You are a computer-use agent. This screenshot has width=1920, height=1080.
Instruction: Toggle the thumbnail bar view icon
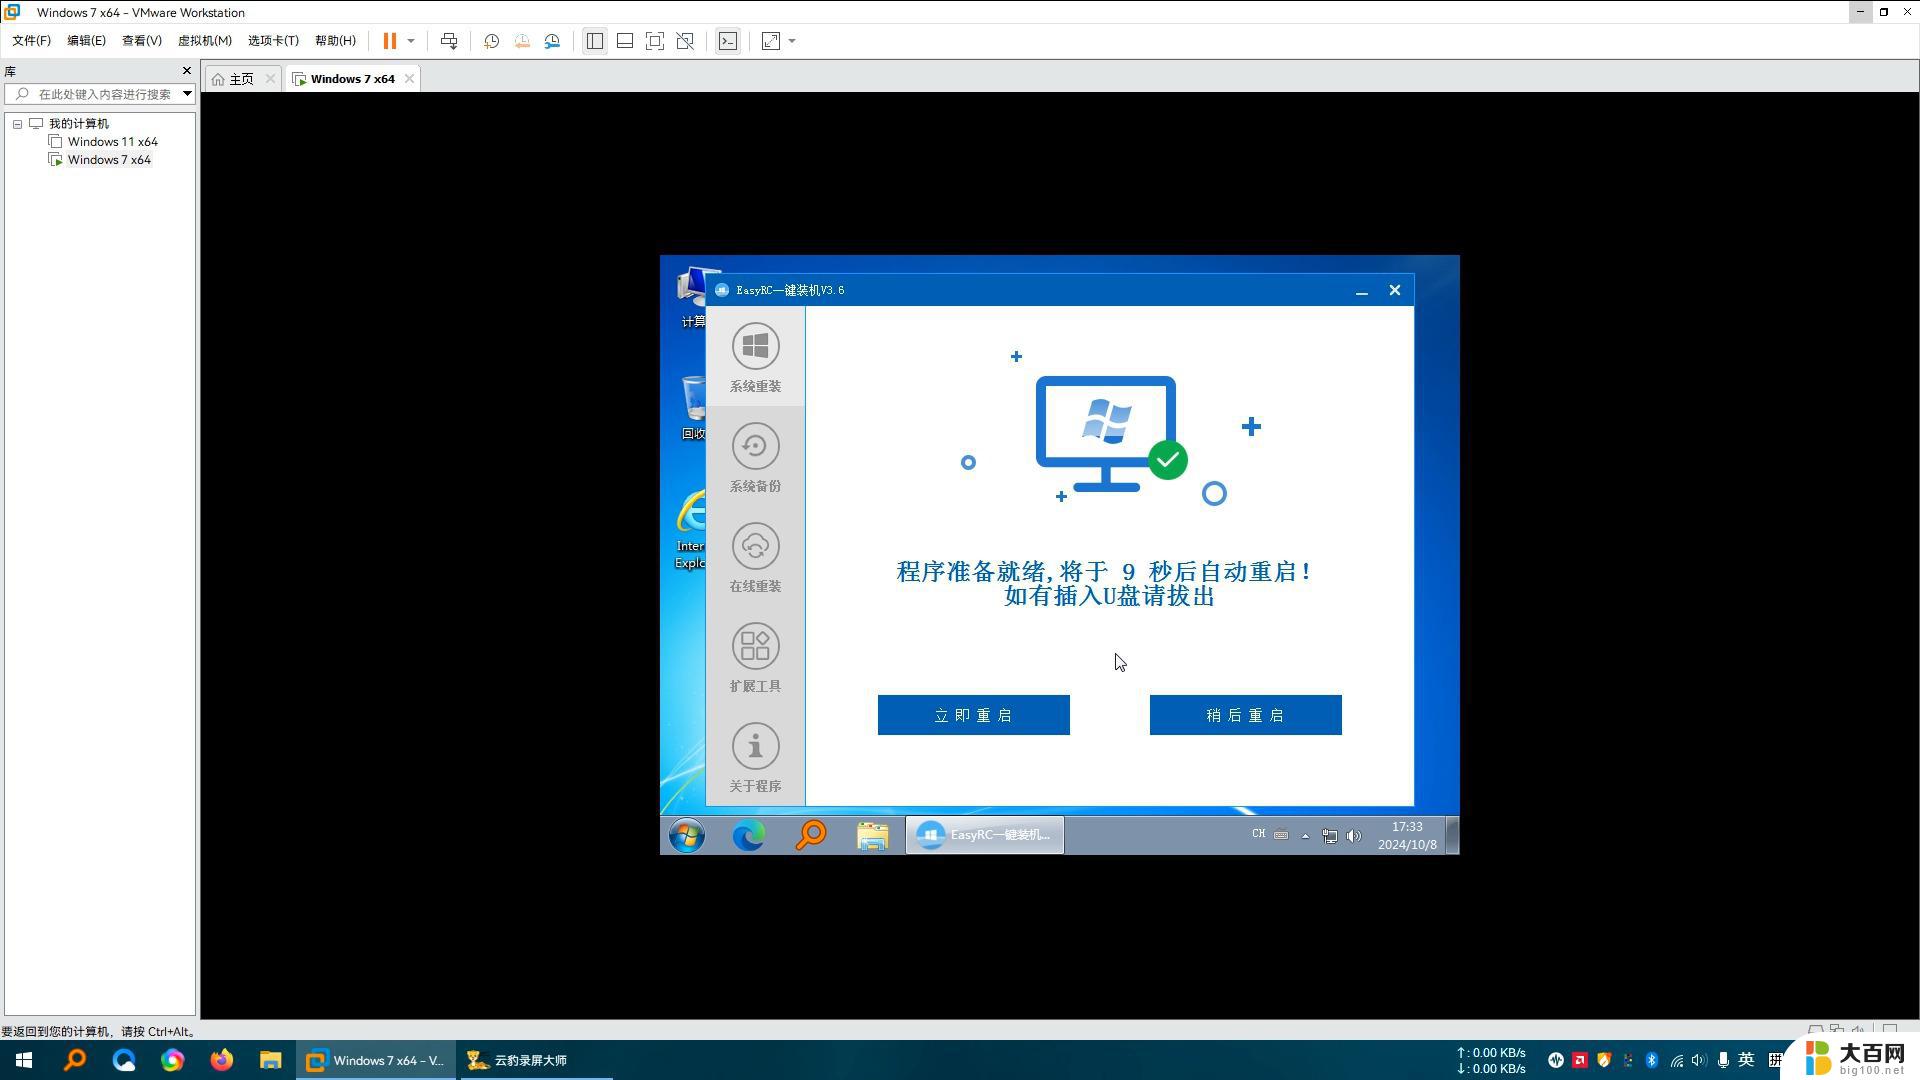tap(625, 41)
